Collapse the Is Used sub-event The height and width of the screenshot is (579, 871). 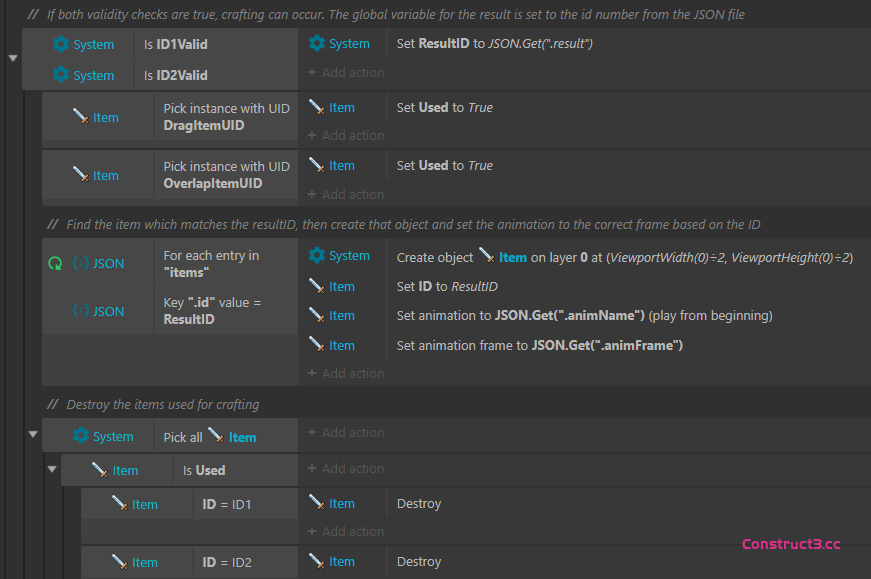click(52, 469)
